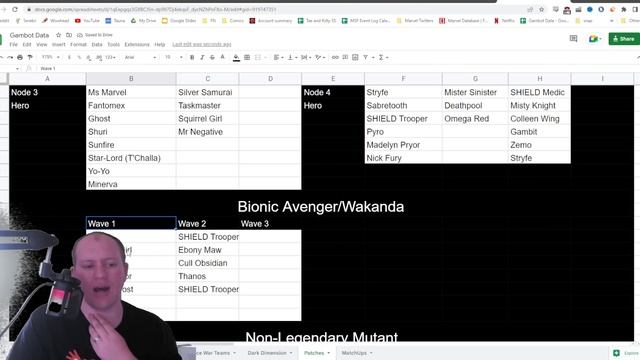Open the more number formats dropdown
The height and width of the screenshot is (360, 640).
point(111,58)
